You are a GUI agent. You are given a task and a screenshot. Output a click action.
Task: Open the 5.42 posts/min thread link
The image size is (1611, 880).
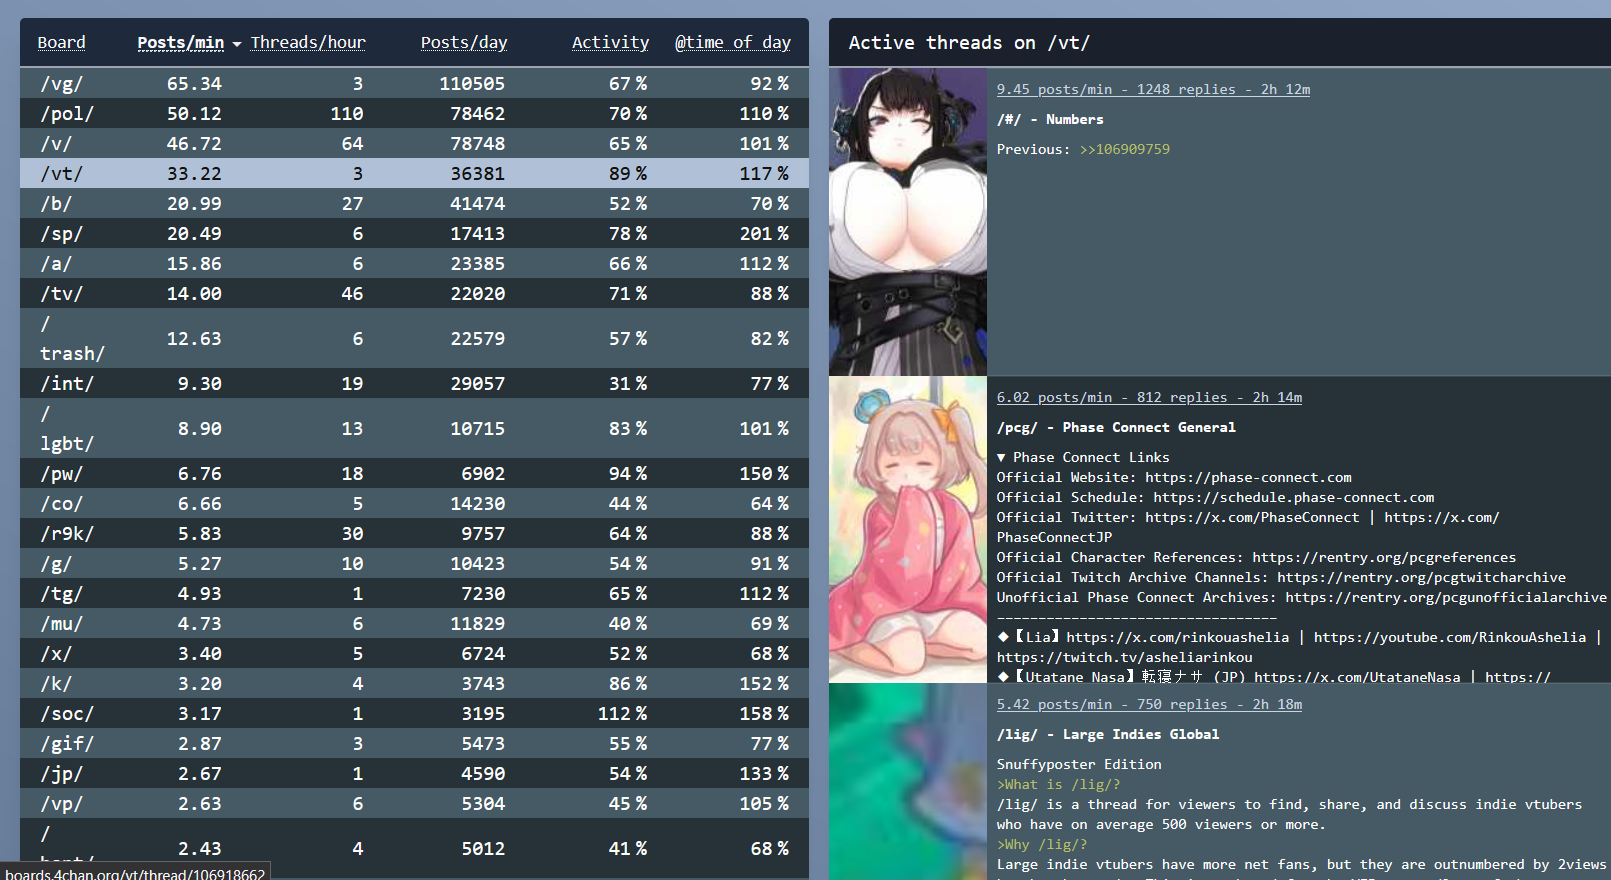[x=1149, y=704]
